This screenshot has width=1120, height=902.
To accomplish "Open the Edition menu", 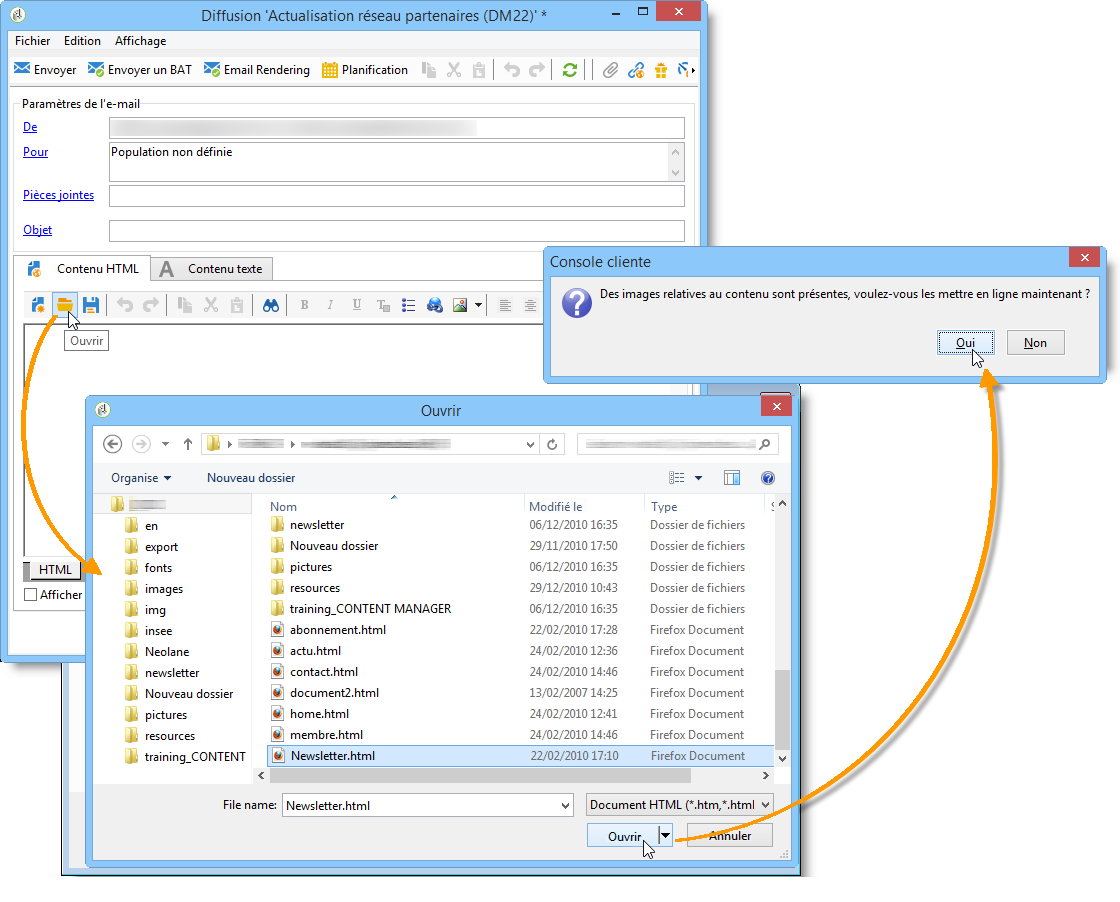I will tap(82, 41).
